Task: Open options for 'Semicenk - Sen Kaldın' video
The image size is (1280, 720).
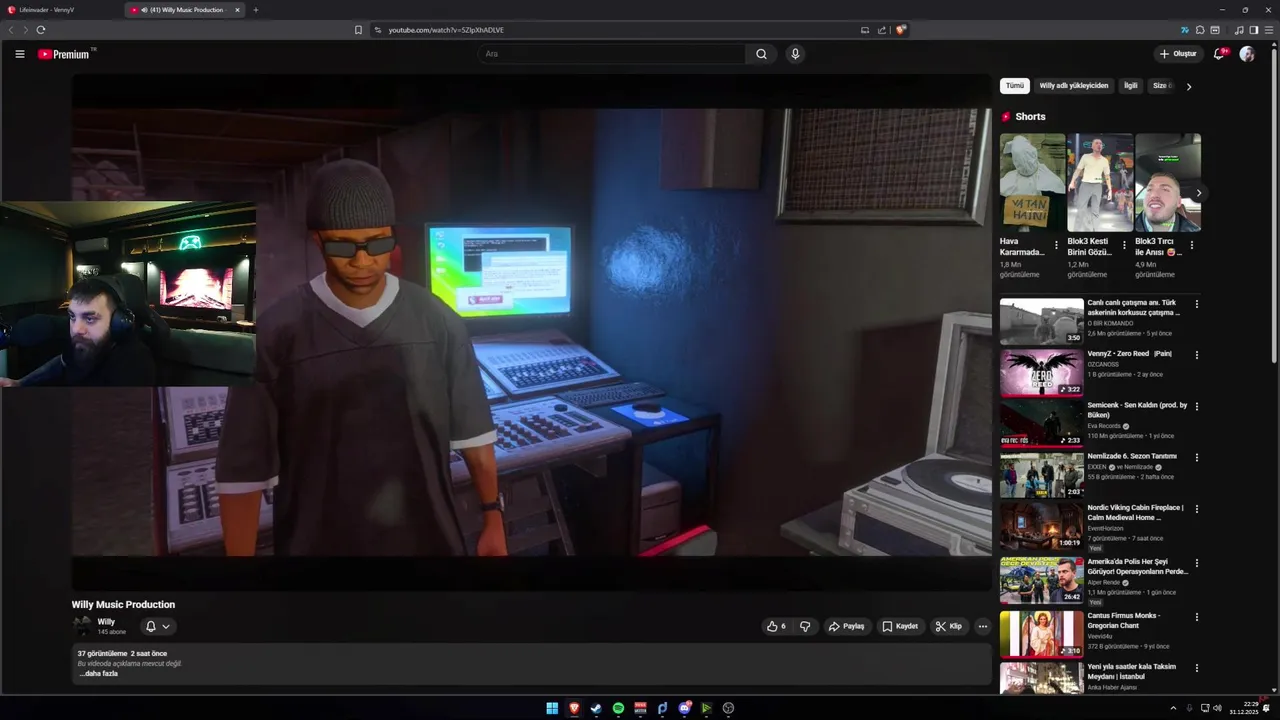Action: (x=1196, y=406)
